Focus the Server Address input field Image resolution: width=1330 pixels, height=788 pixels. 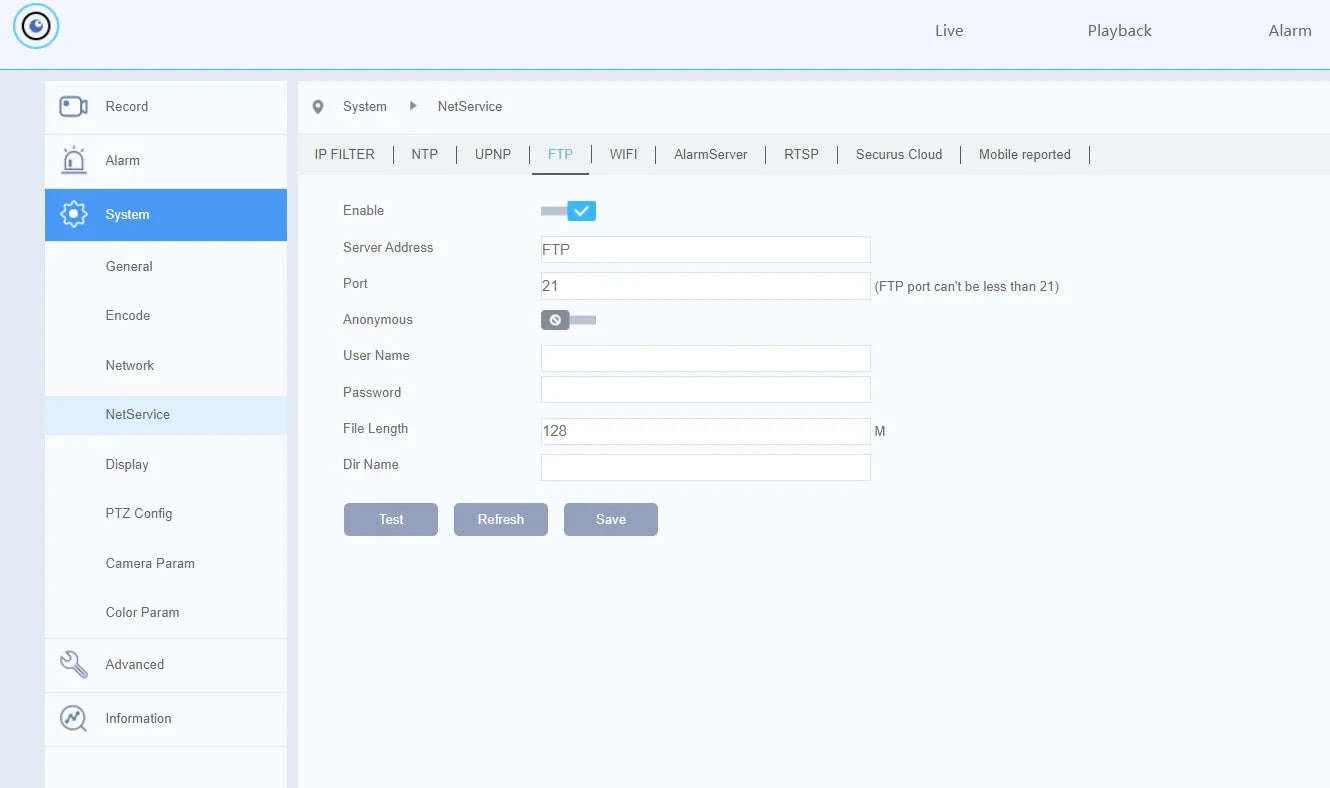[706, 249]
